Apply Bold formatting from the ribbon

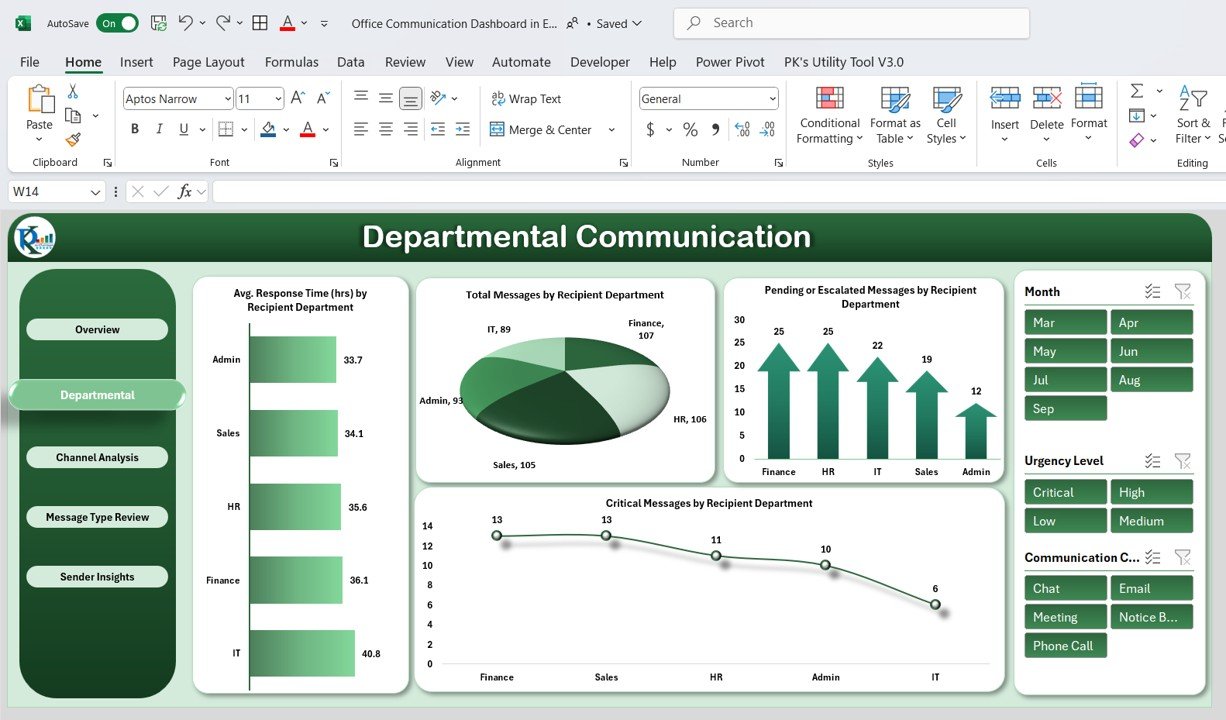click(x=135, y=129)
